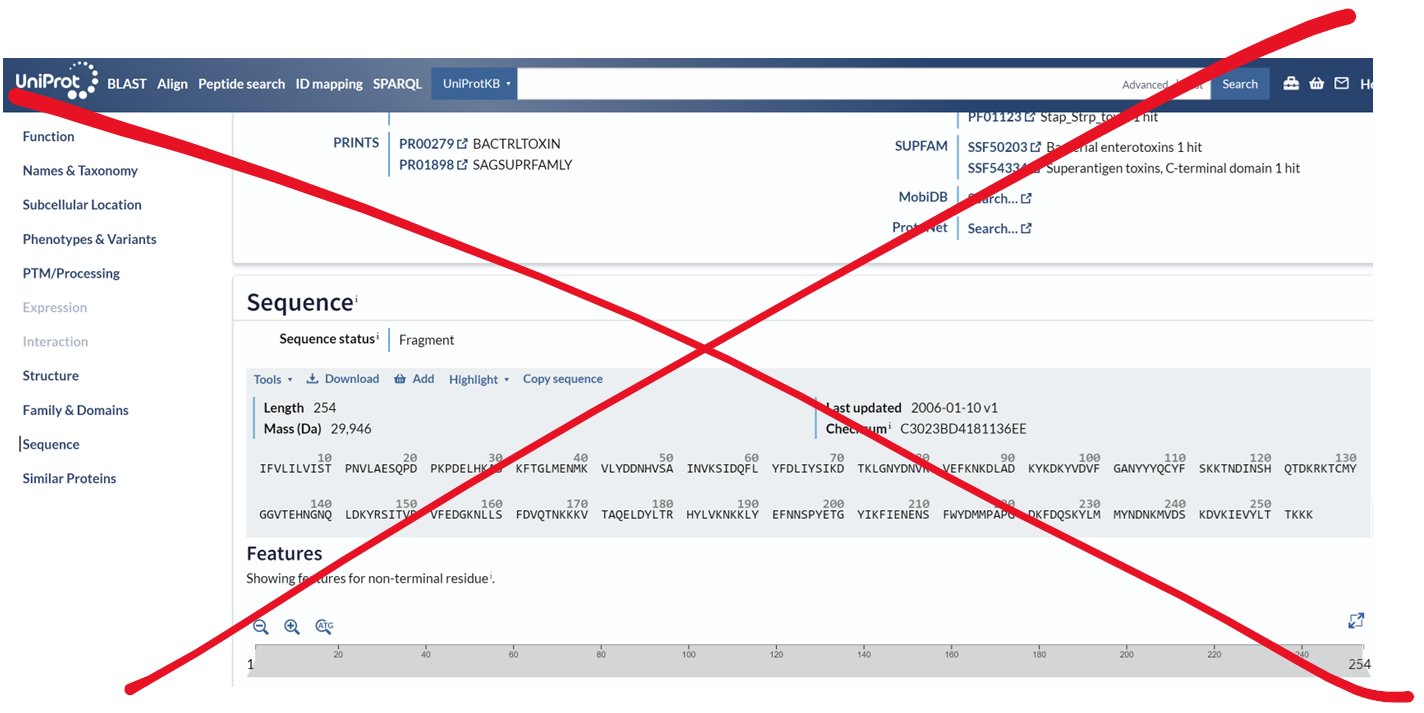Click position 100 on the feature ruler

coord(689,654)
